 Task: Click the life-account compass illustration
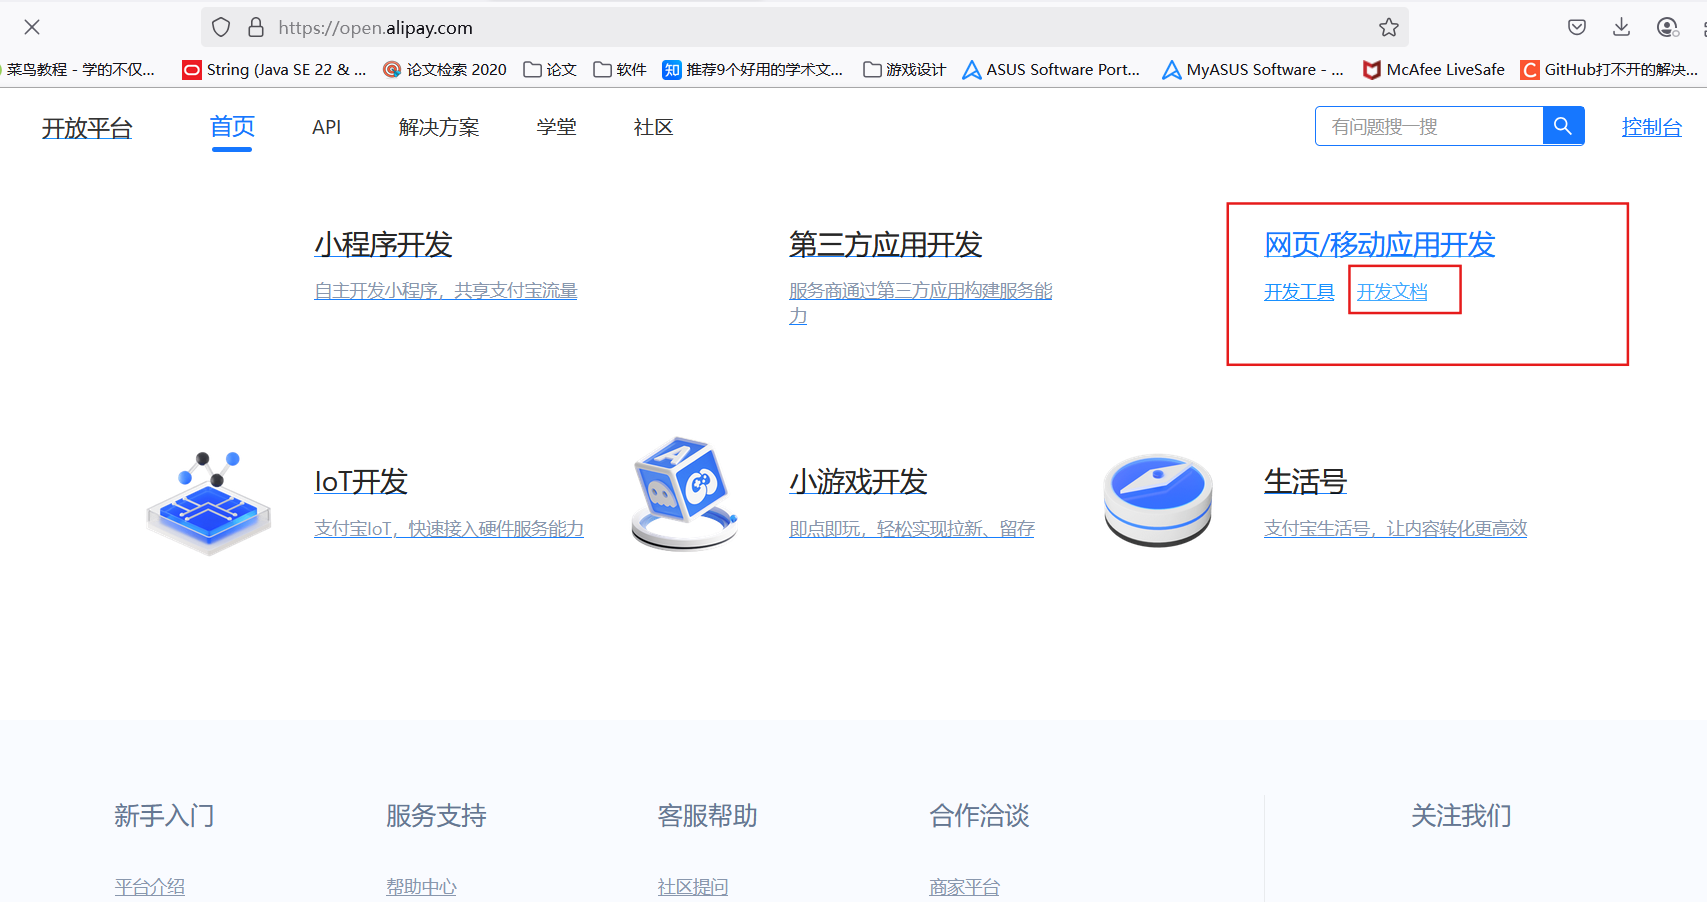[1158, 500]
